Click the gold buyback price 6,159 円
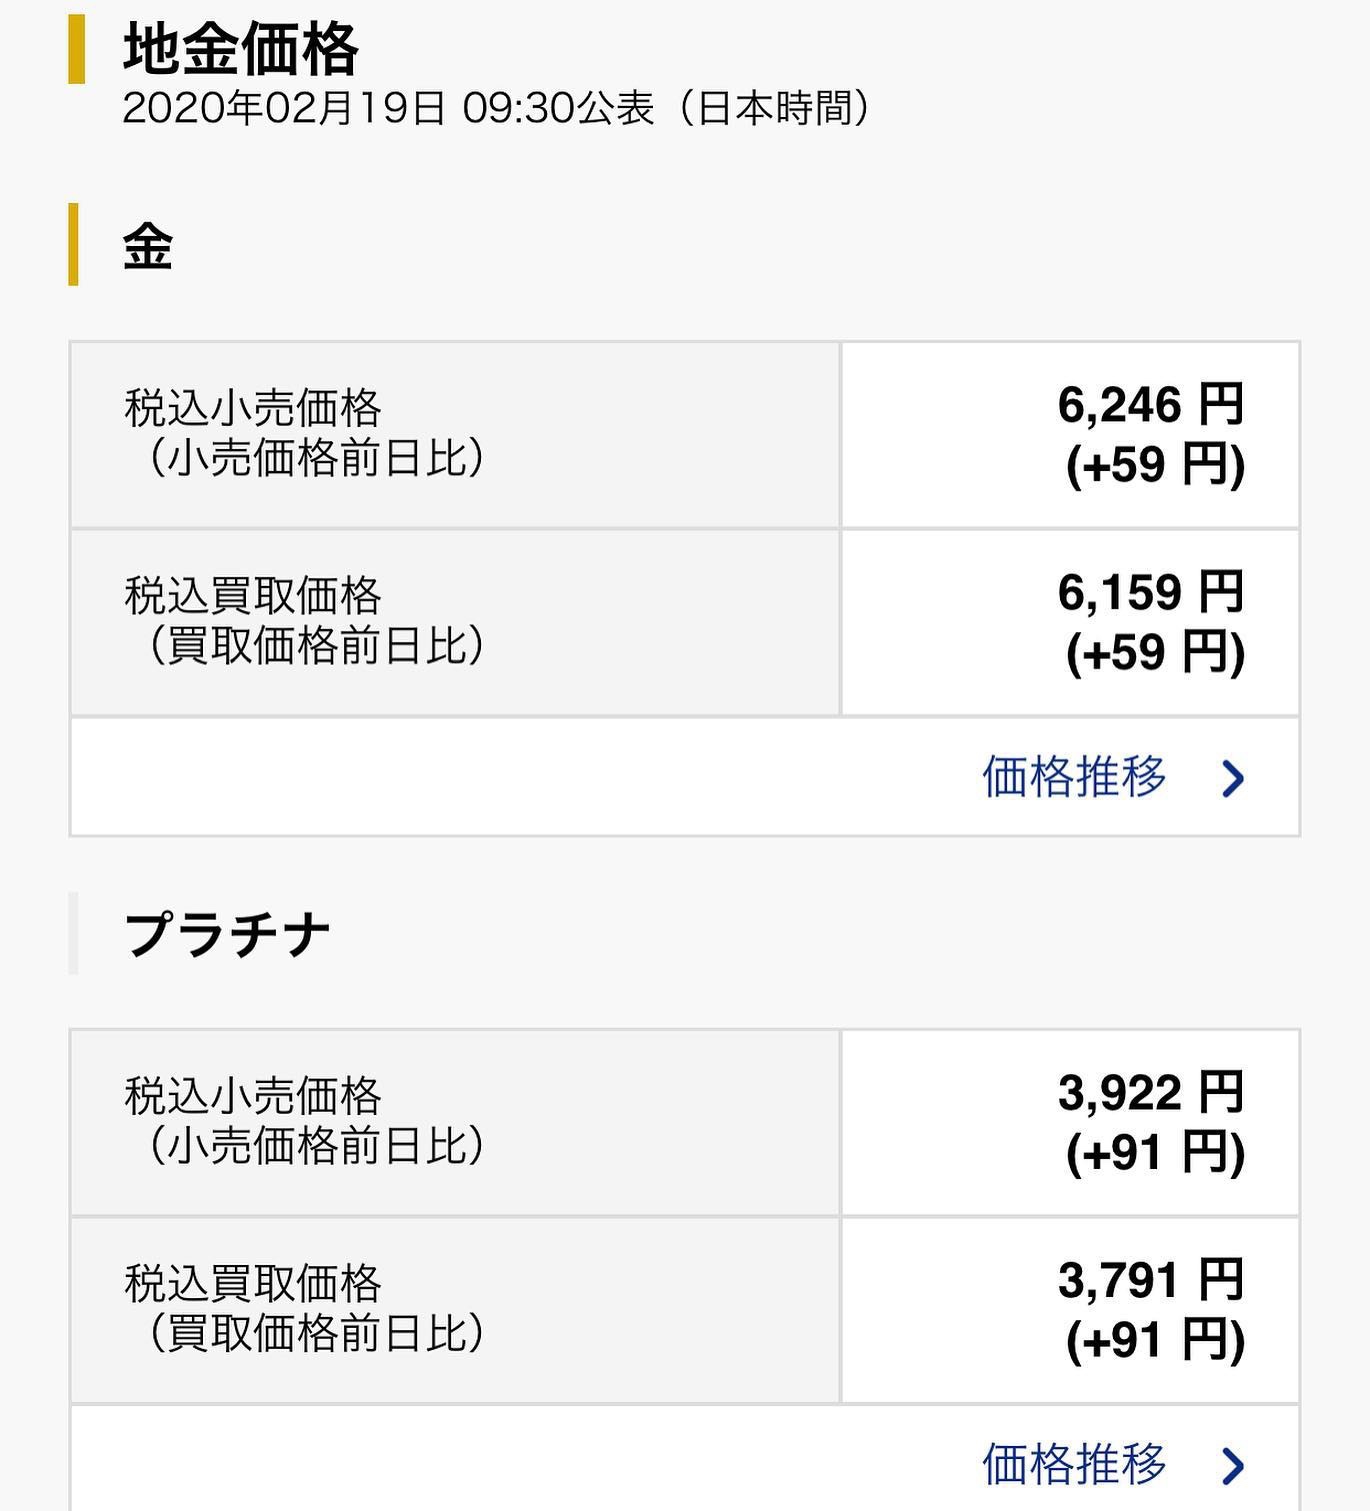 (1150, 592)
